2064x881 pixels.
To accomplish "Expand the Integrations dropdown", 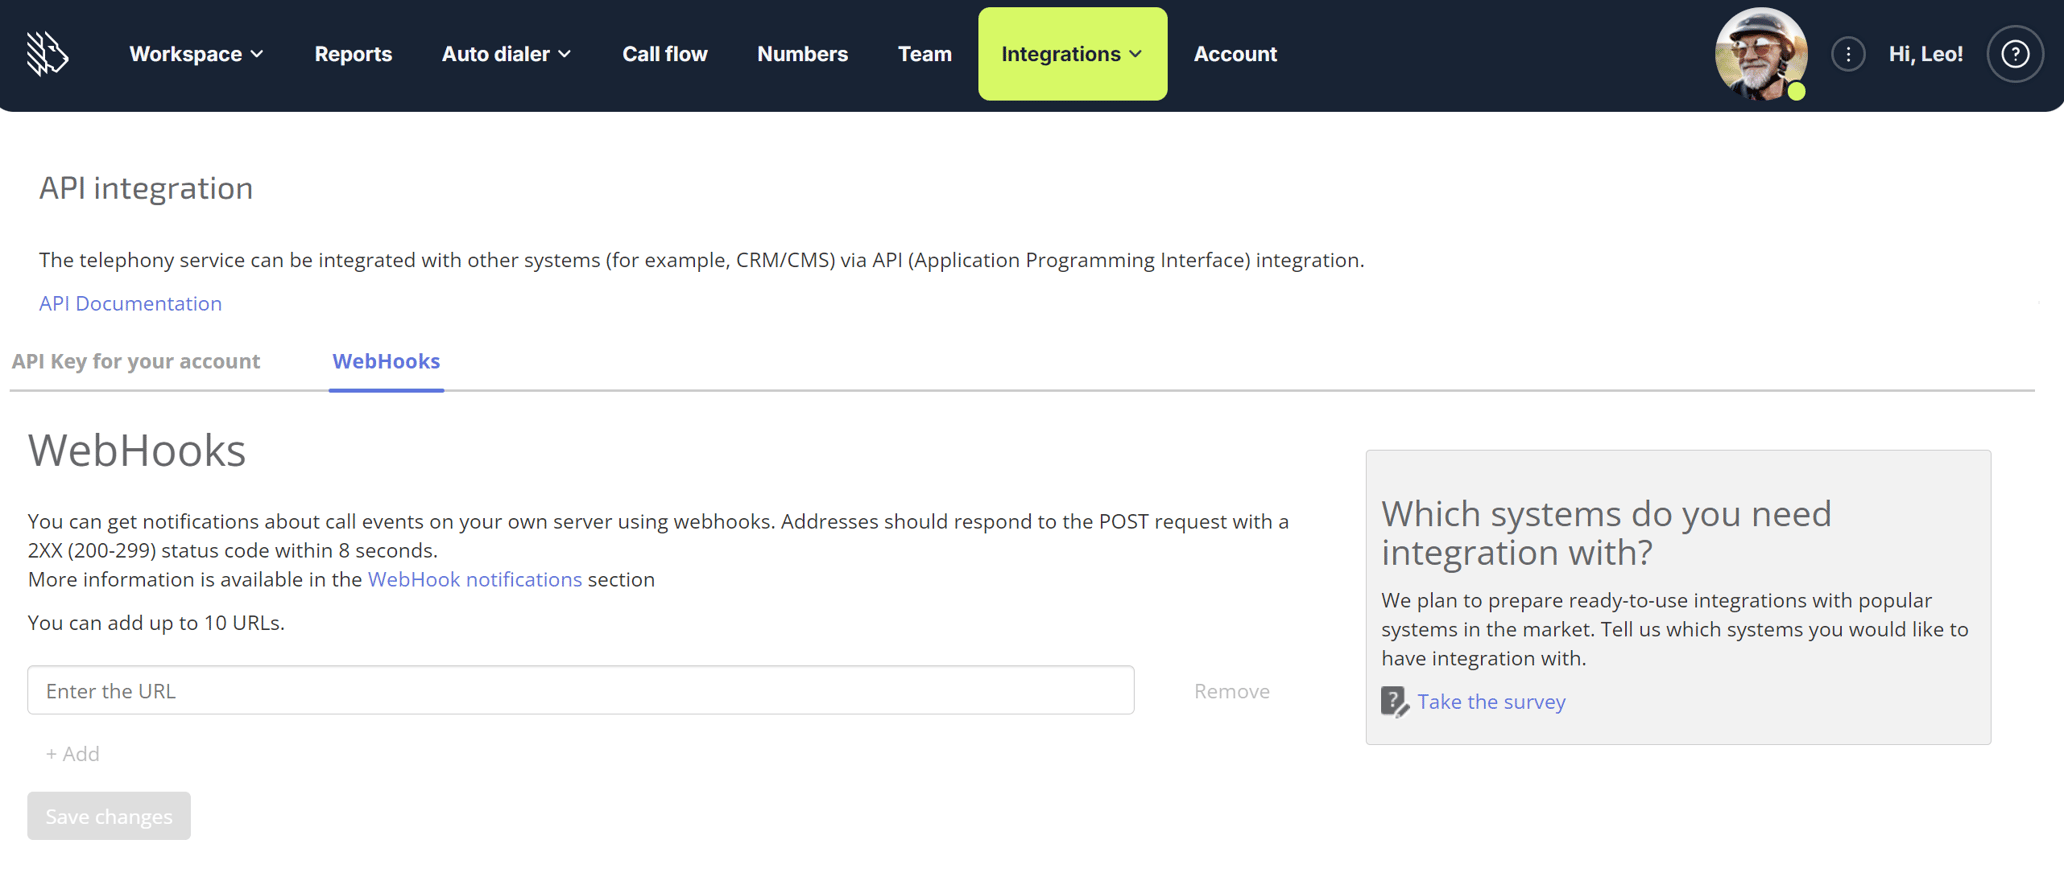I will [x=1071, y=54].
